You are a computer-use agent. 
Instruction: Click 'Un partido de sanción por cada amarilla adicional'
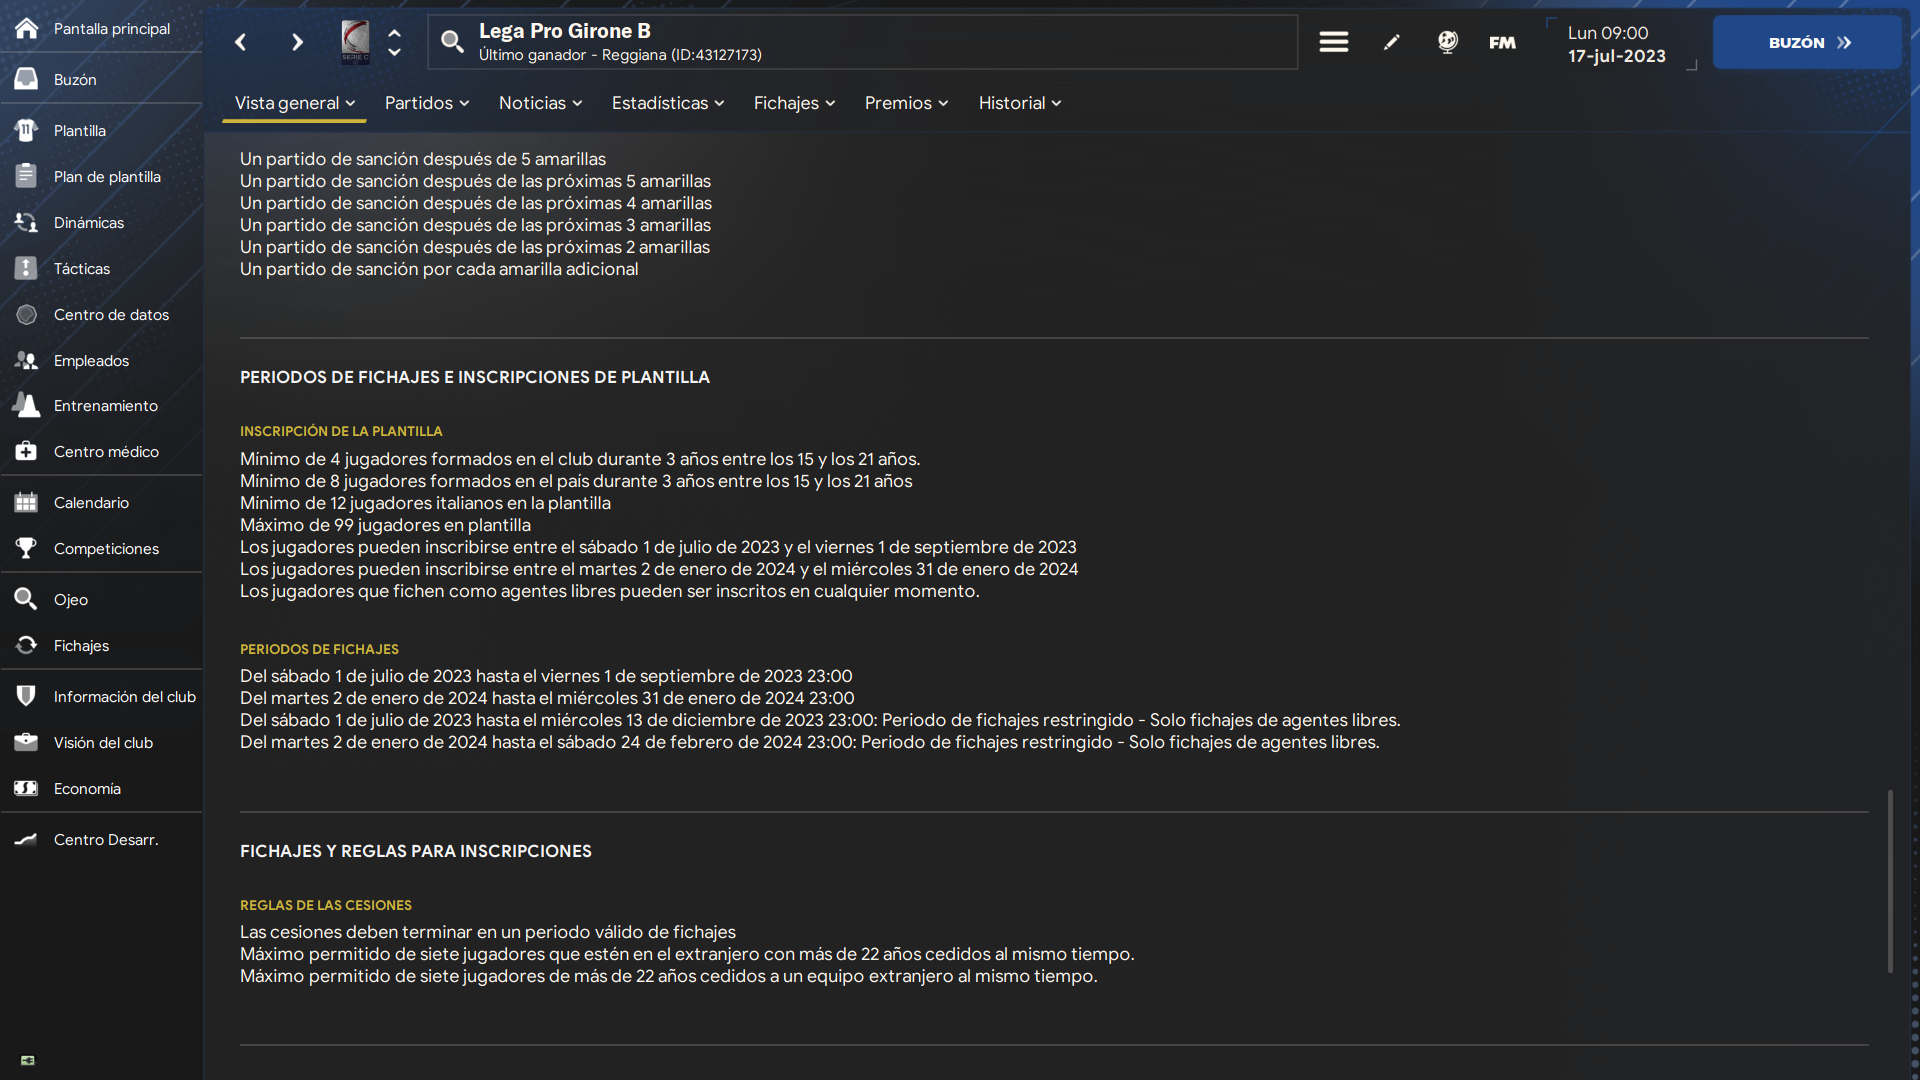point(439,269)
